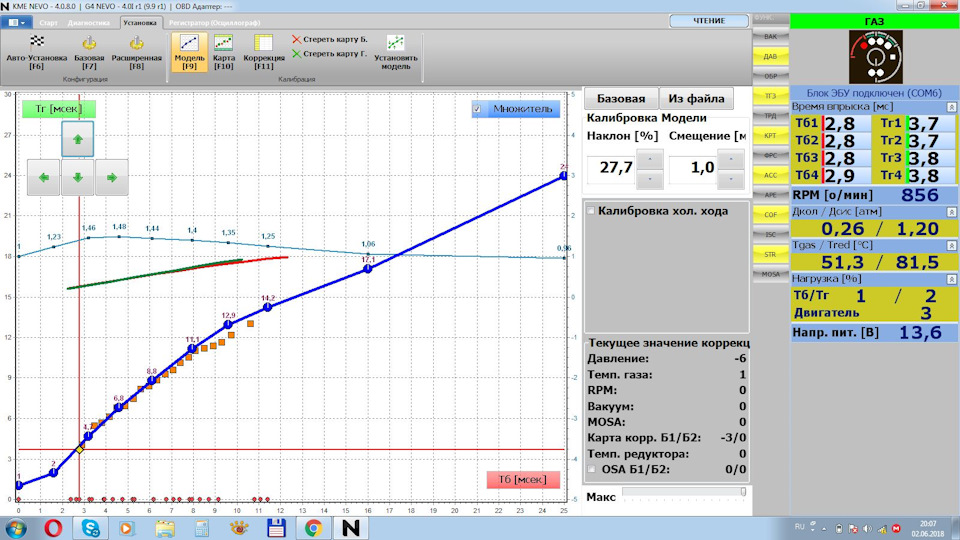Open Opera browser from taskbar

[x=53, y=528]
